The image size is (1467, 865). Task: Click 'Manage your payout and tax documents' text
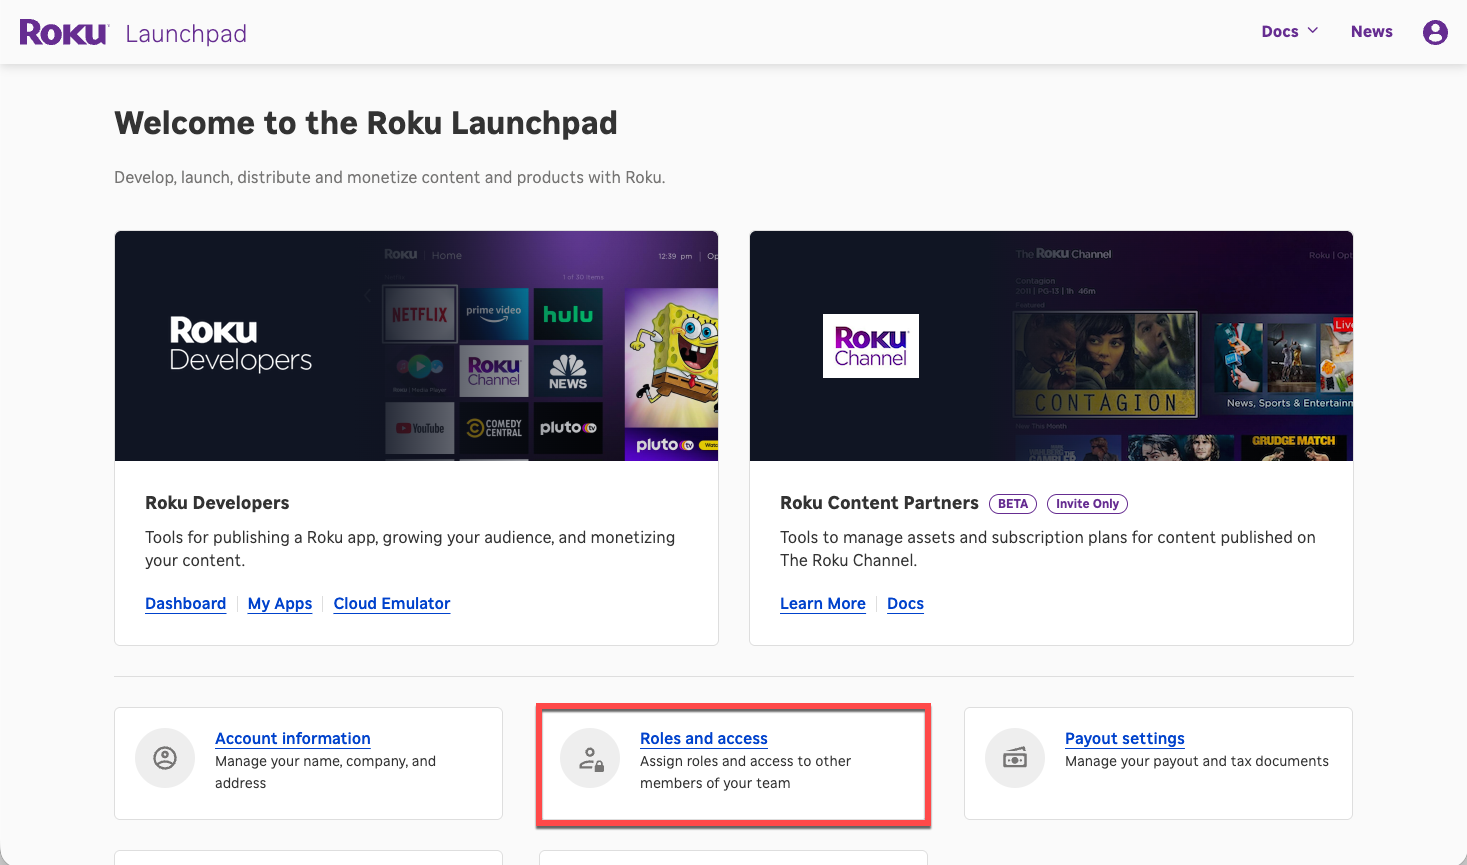[1197, 762]
